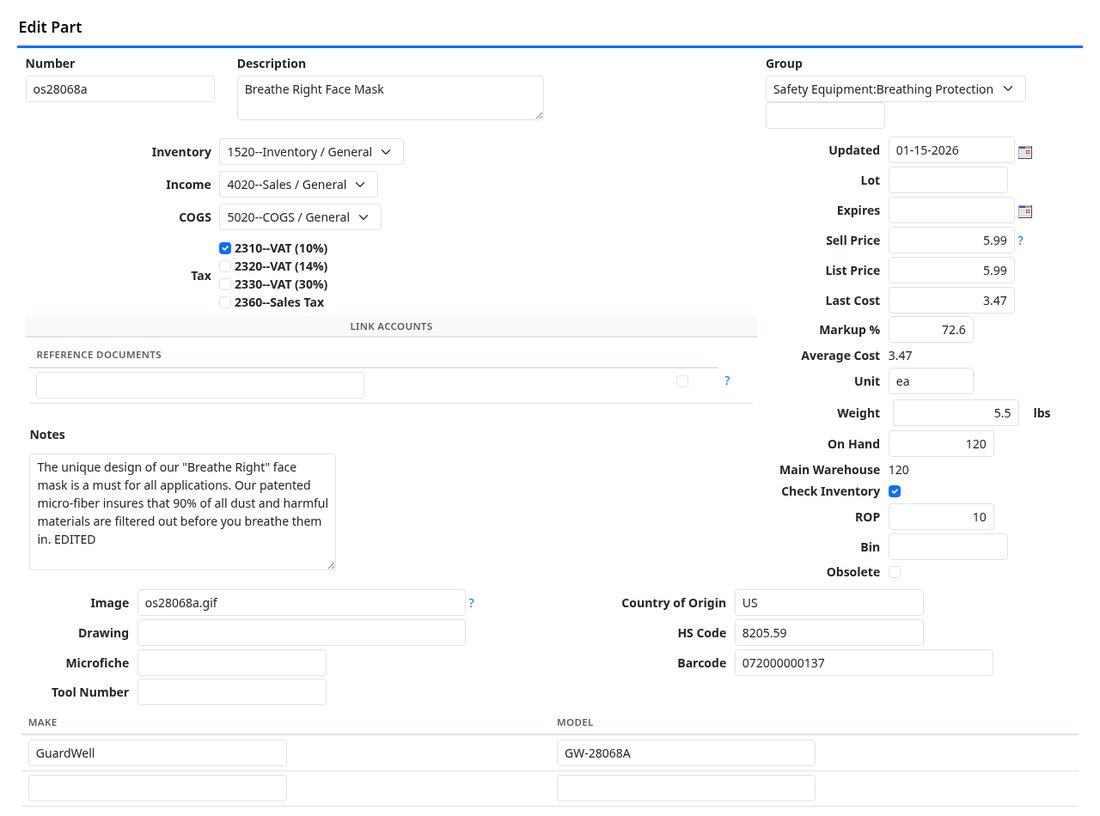The height and width of the screenshot is (816, 1100).
Task: Edit the Notes text area
Action: click(x=182, y=511)
